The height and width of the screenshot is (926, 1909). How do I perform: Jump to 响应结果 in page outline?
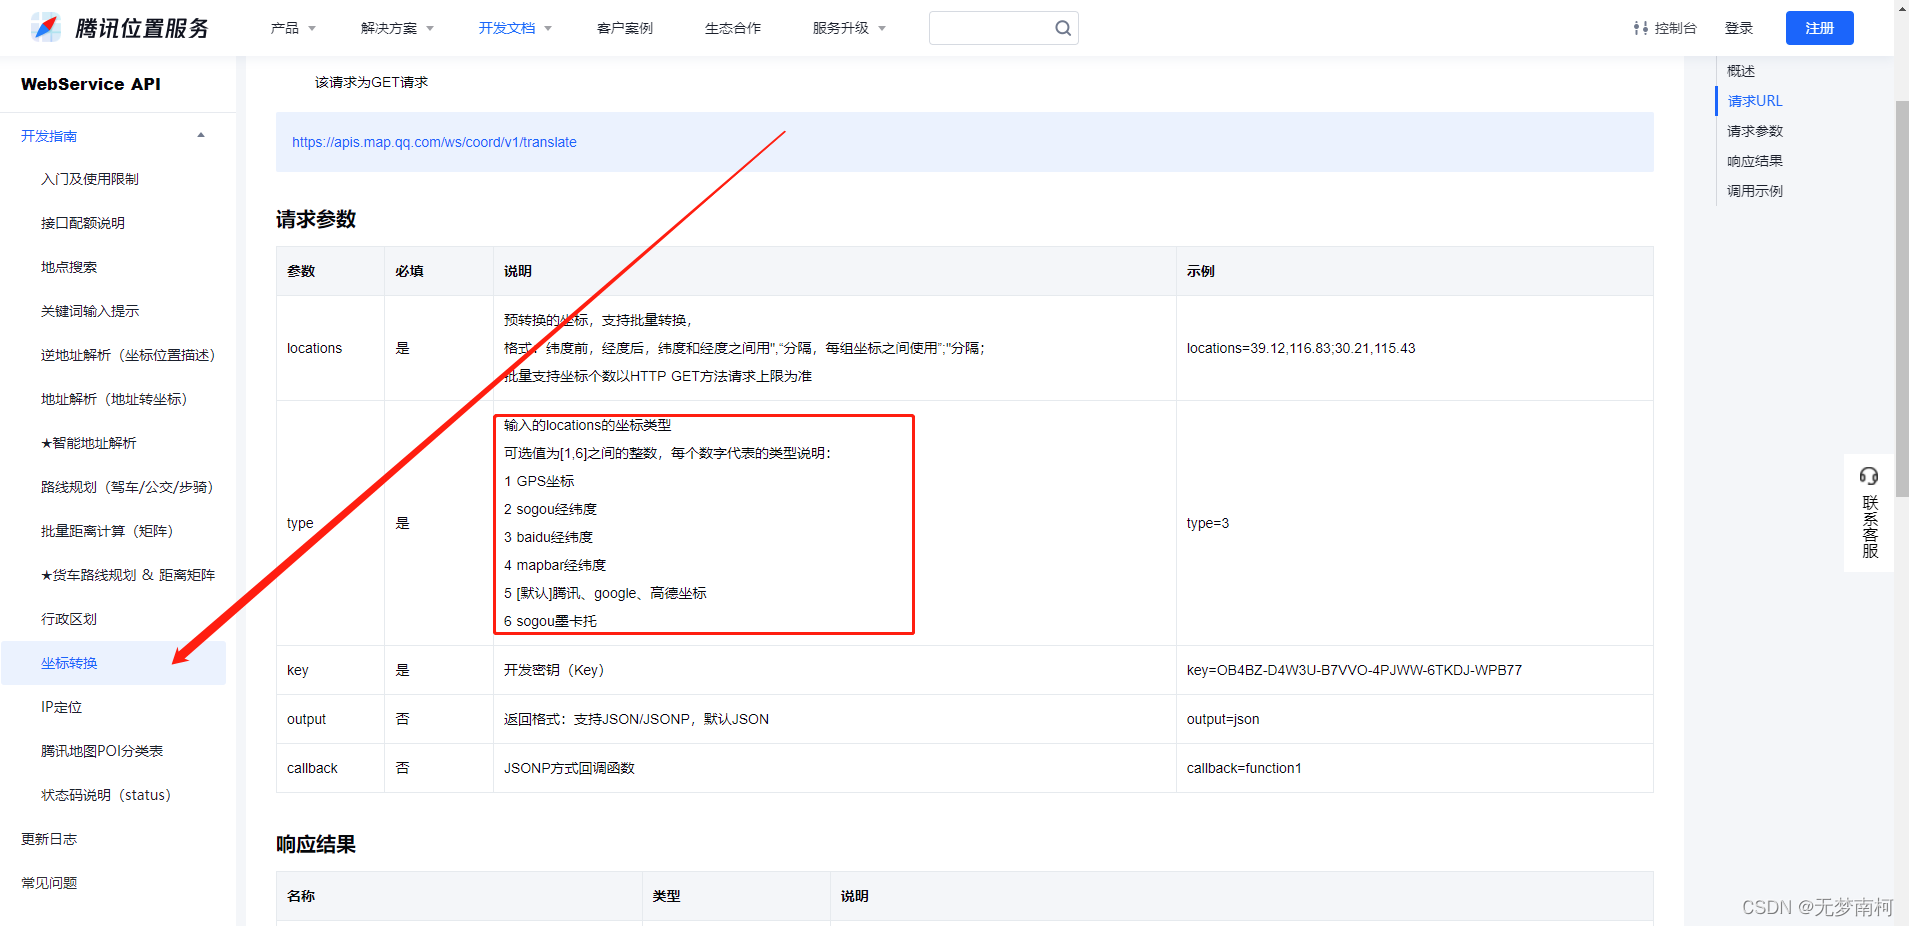coord(1755,161)
